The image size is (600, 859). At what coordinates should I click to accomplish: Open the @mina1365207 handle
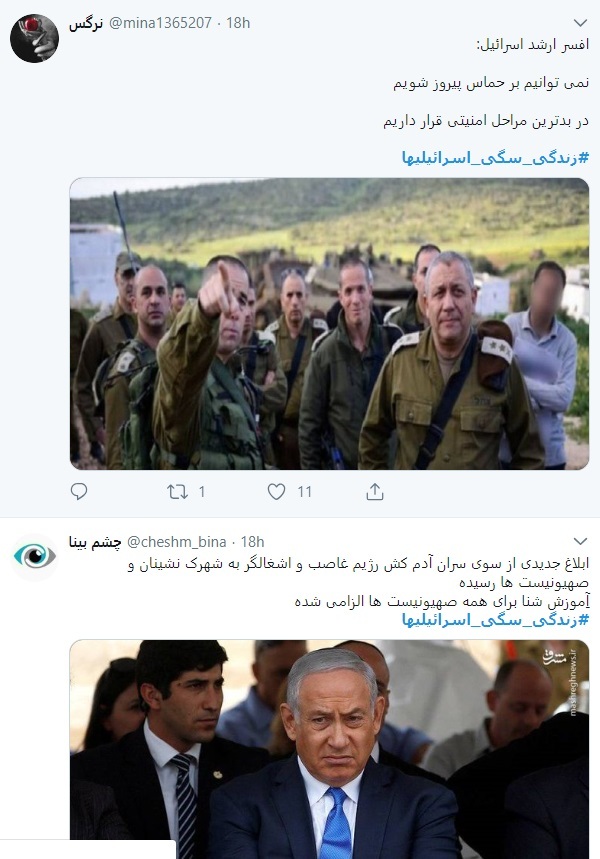click(x=160, y=23)
